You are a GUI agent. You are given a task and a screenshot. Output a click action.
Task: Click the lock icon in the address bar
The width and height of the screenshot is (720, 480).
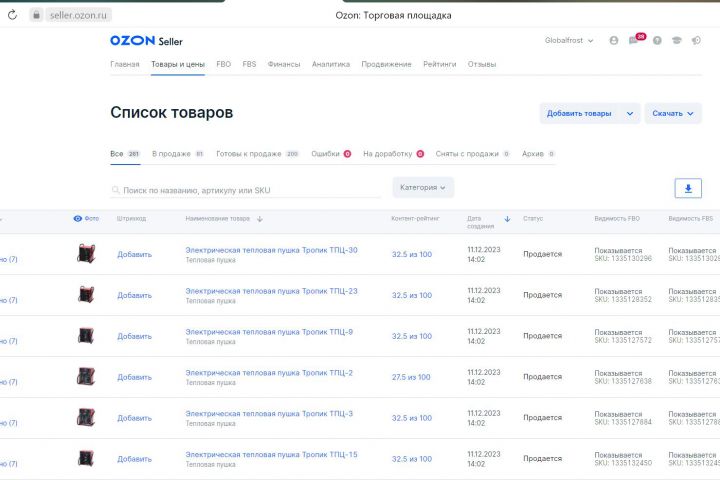click(x=36, y=15)
